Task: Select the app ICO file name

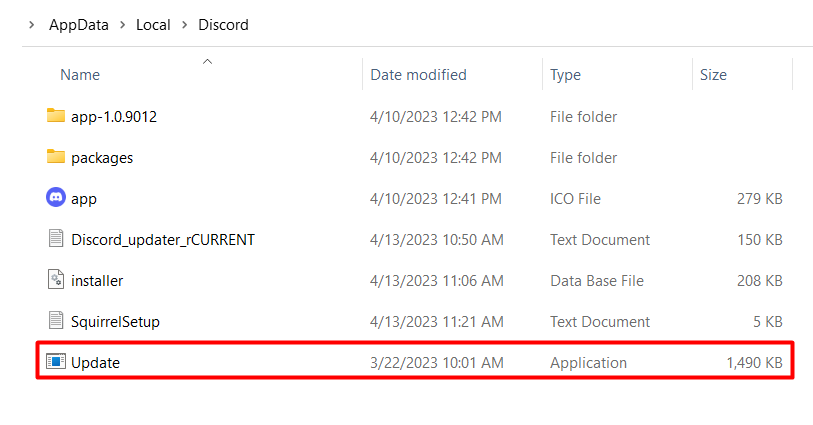Action: (x=84, y=199)
